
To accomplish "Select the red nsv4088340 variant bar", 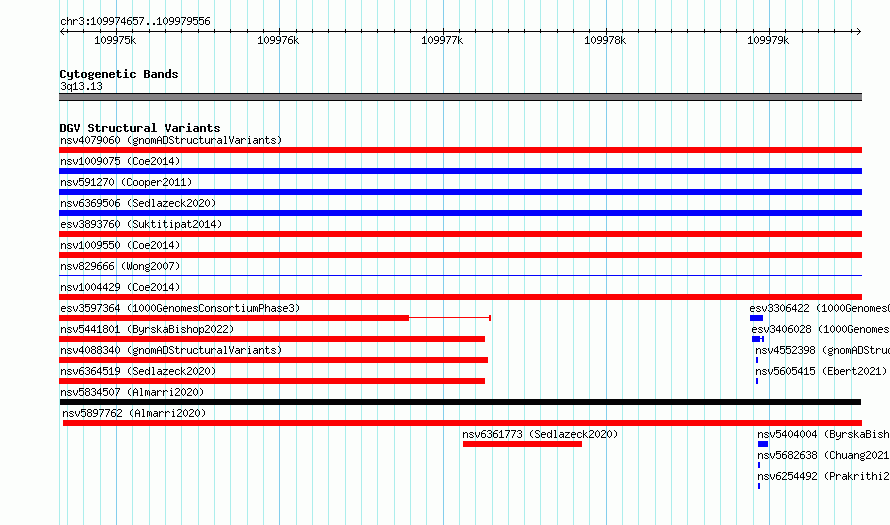I will click(x=274, y=360).
